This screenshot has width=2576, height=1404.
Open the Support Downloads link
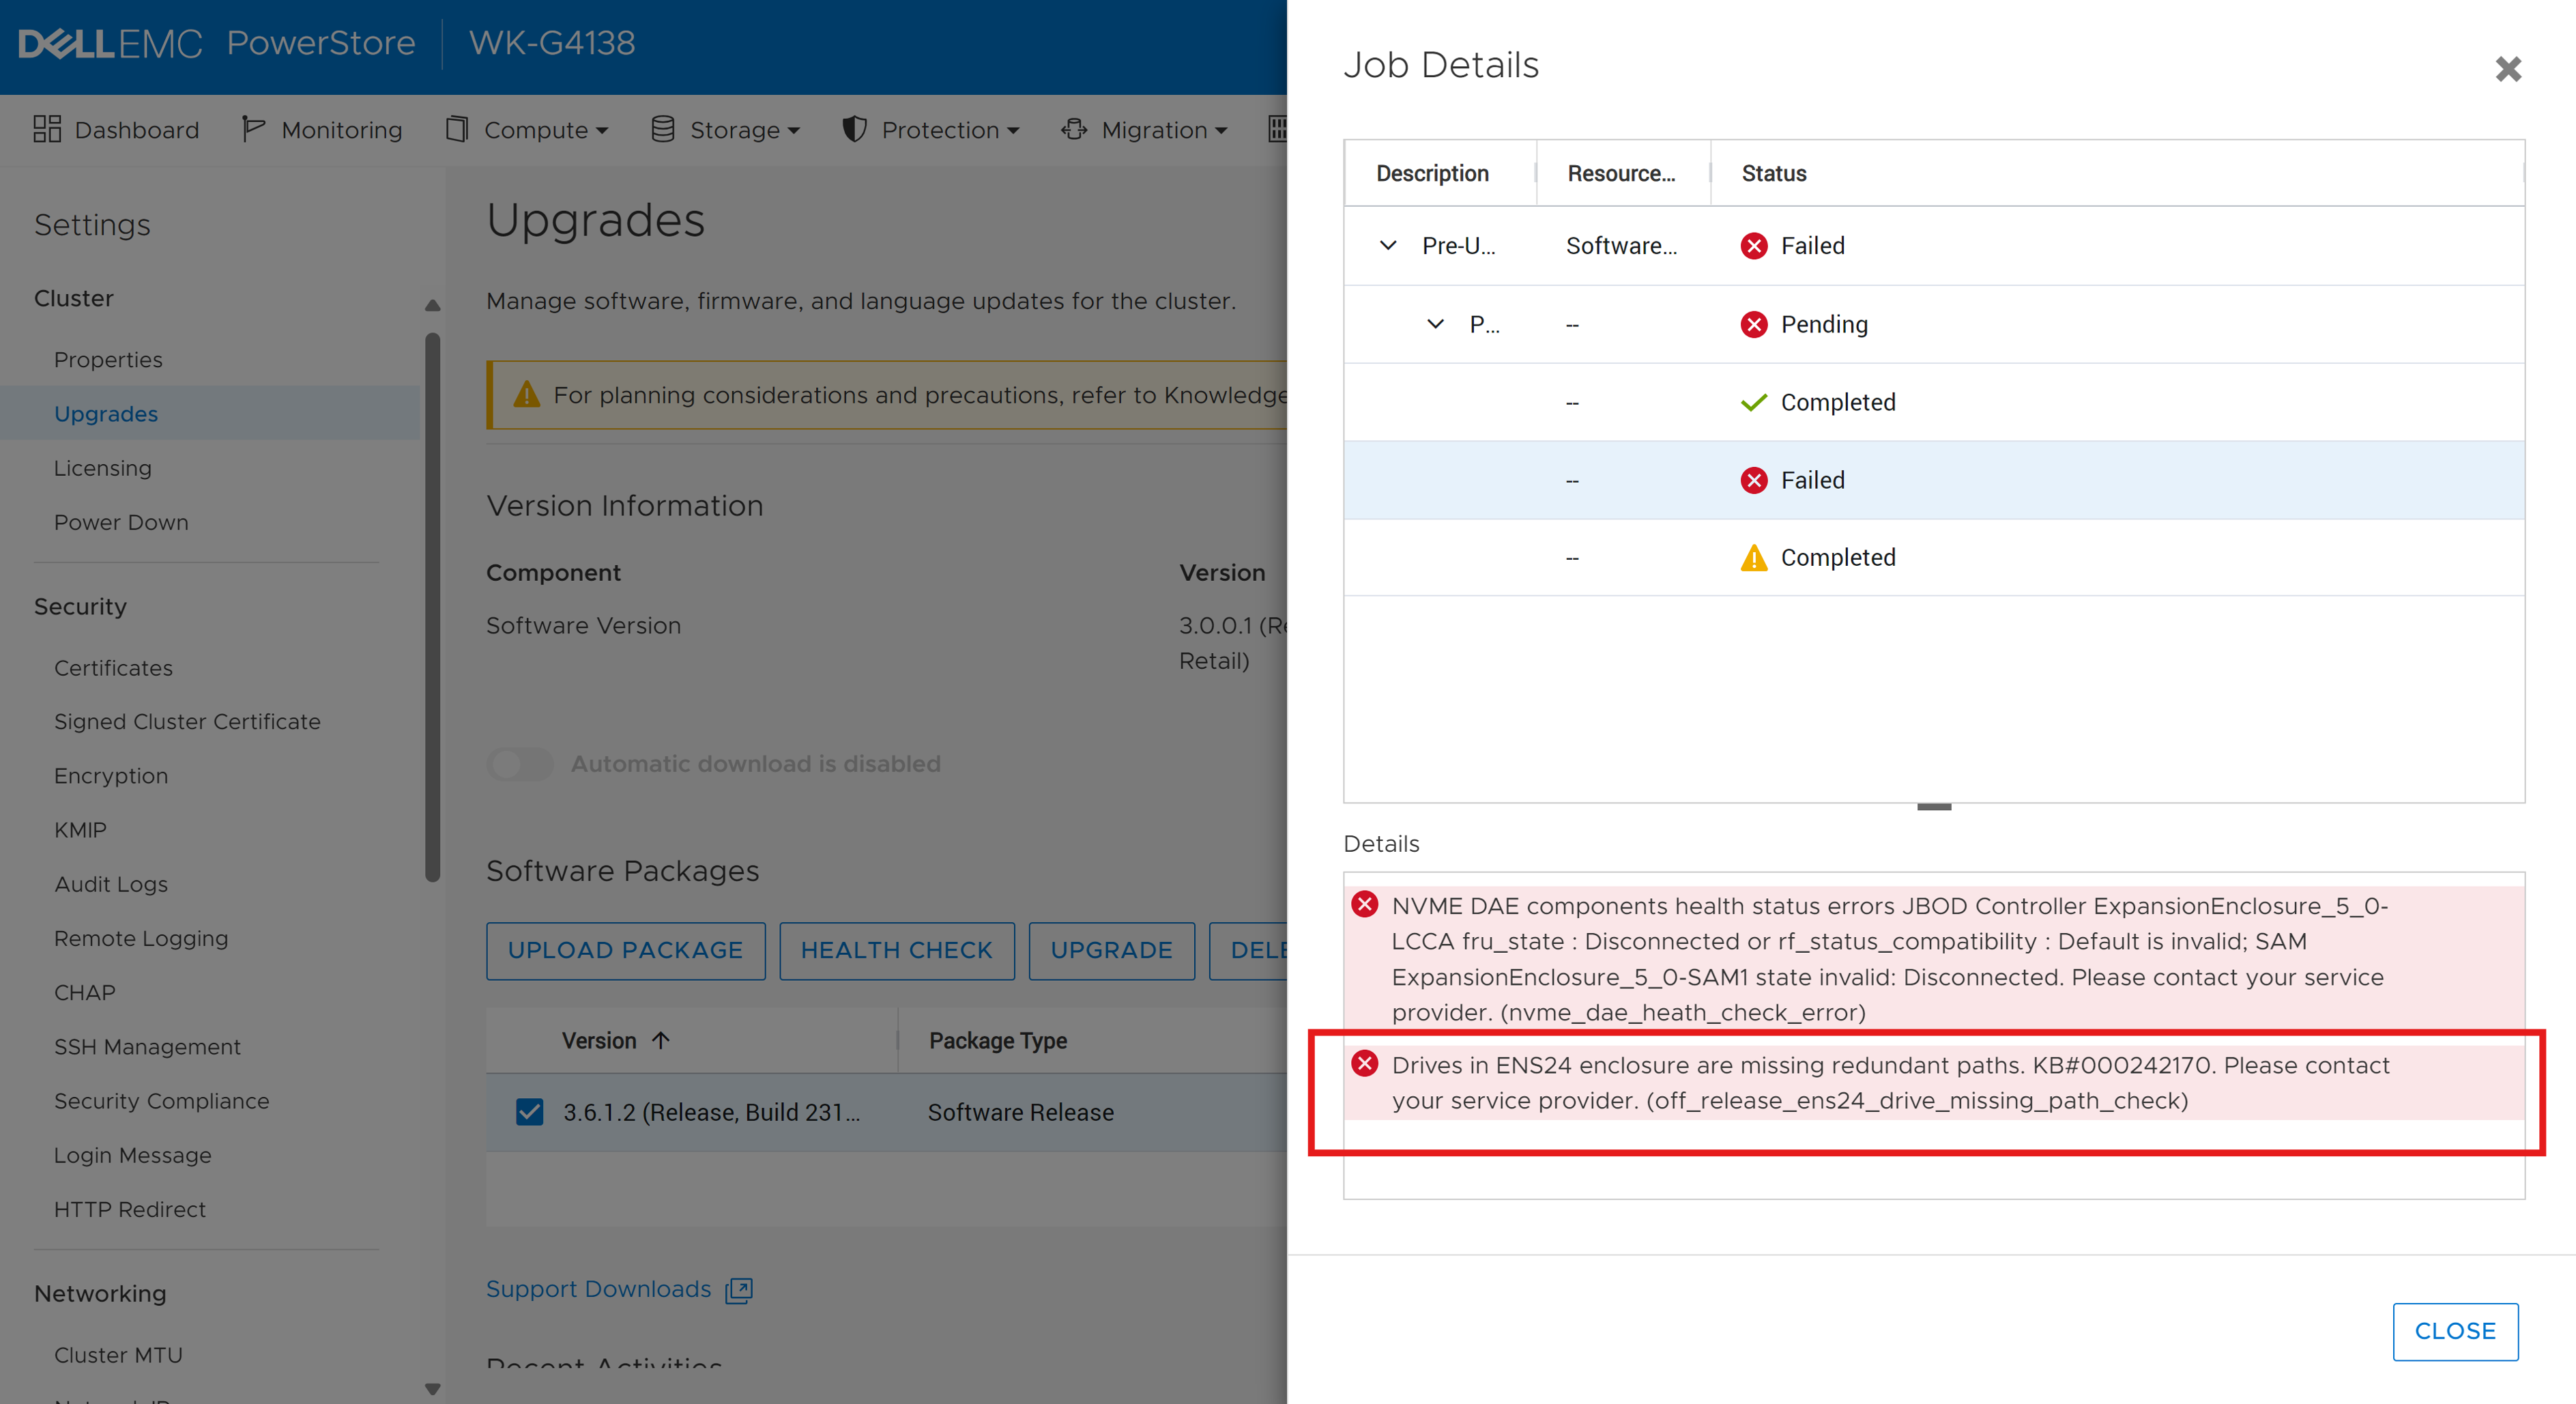[x=597, y=1289]
